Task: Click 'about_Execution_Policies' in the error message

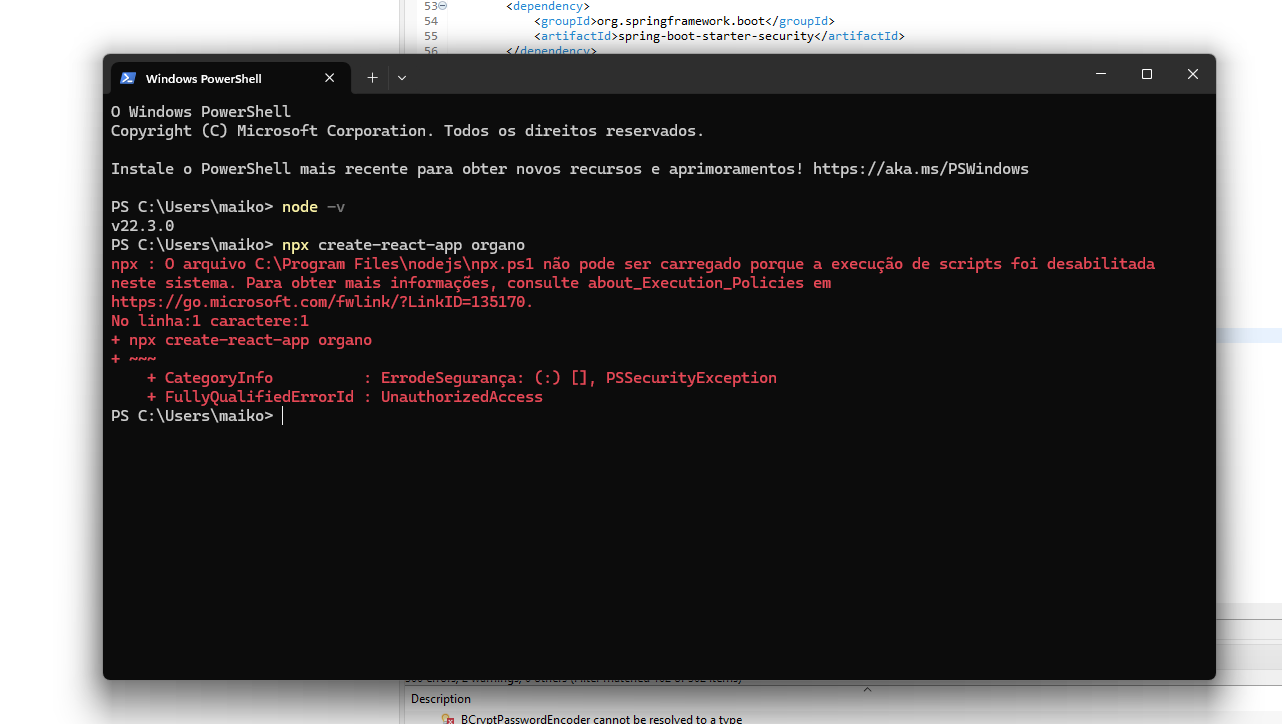Action: point(696,283)
